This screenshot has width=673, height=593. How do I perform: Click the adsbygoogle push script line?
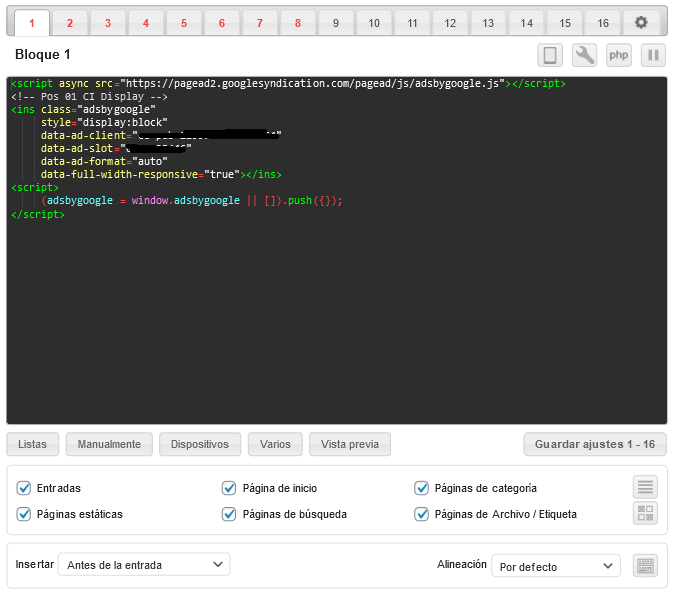coord(192,200)
